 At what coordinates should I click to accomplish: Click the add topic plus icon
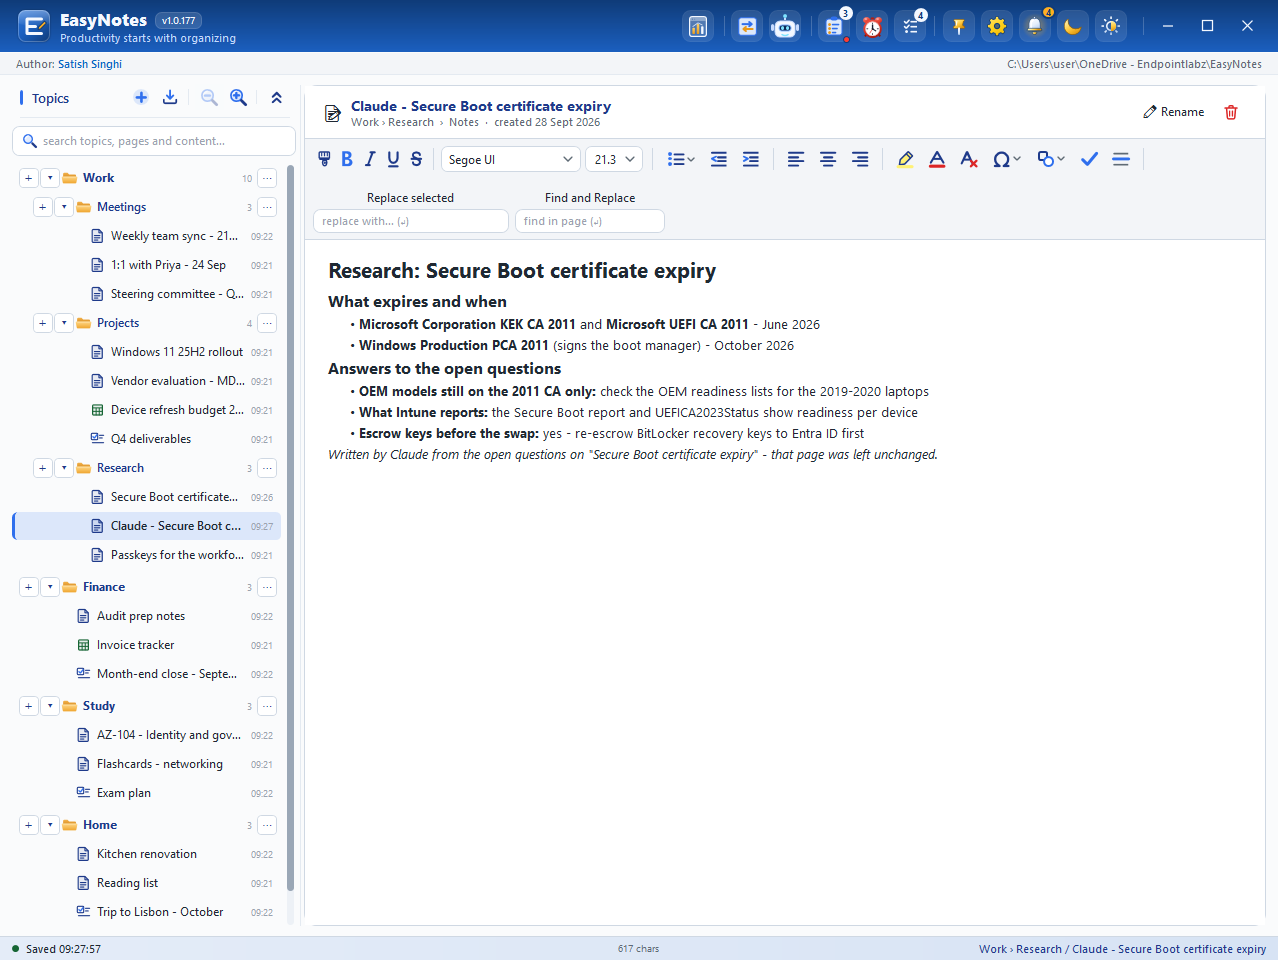141,97
